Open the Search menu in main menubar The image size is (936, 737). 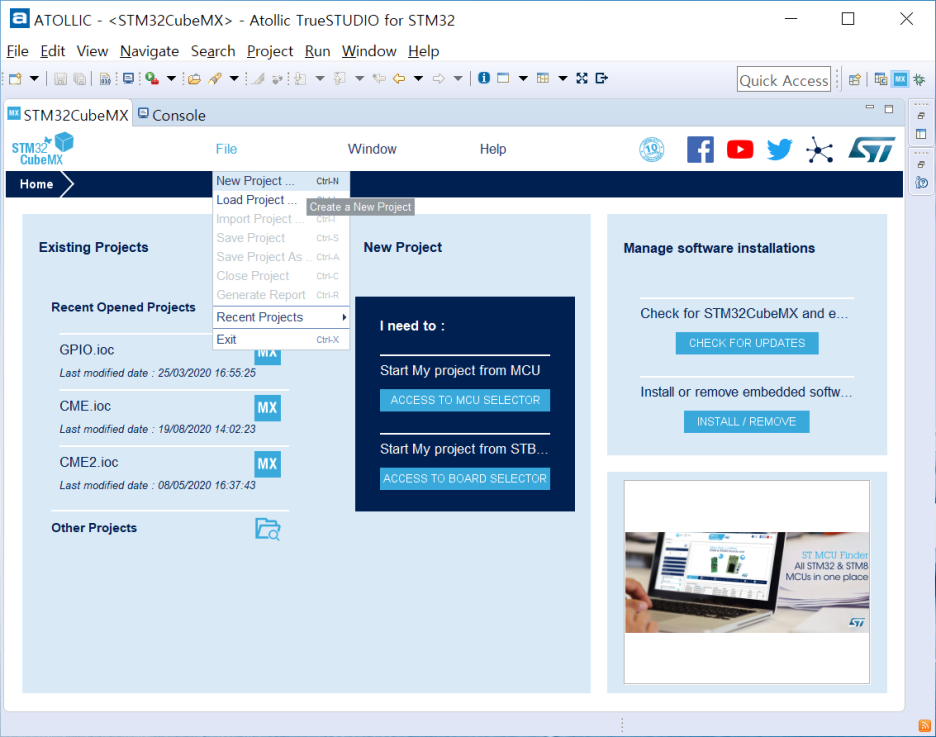point(213,51)
